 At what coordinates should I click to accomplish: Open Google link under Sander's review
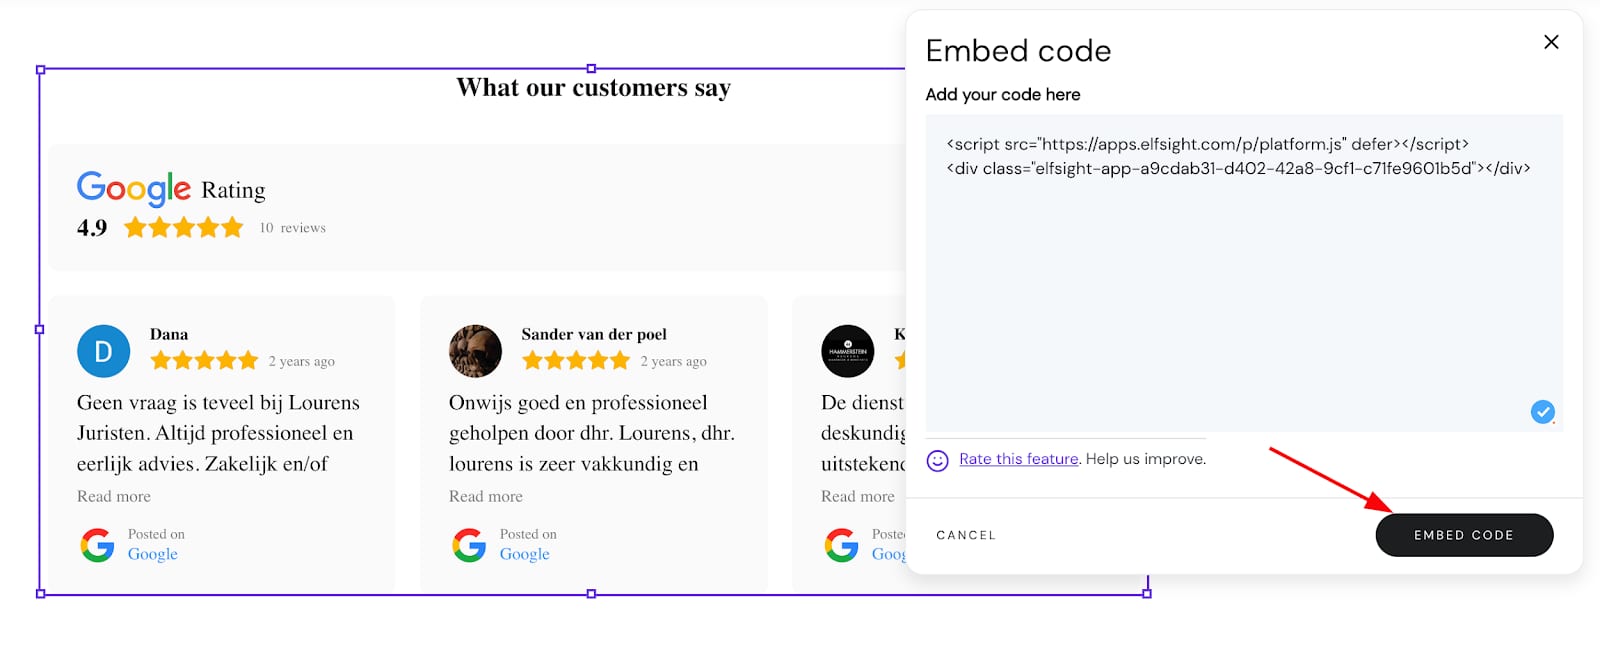[525, 554]
